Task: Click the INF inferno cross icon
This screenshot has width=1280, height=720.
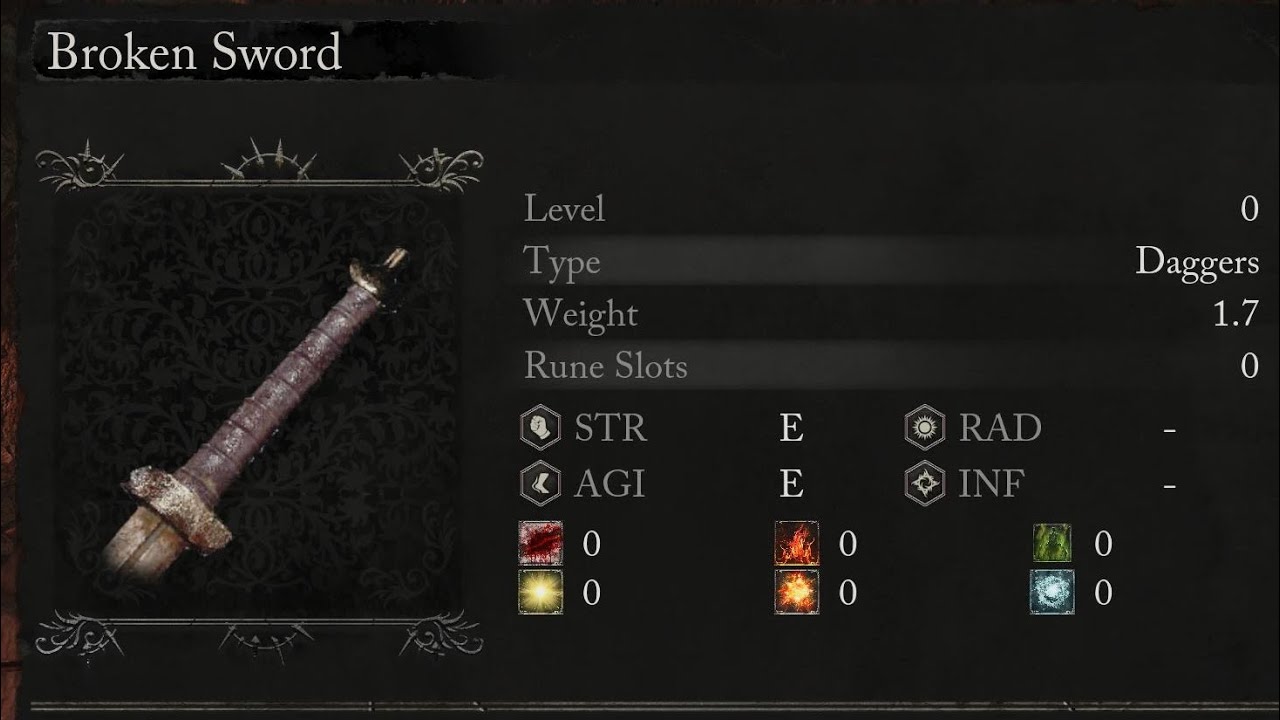Action: [x=925, y=484]
